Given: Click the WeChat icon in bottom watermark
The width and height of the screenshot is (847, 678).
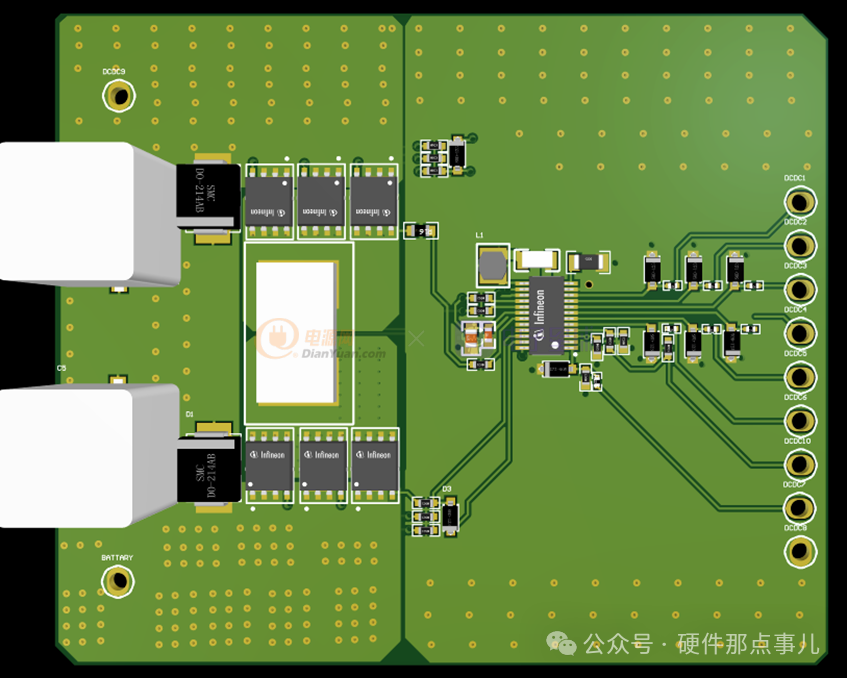Looking at the screenshot, I should coord(560,644).
